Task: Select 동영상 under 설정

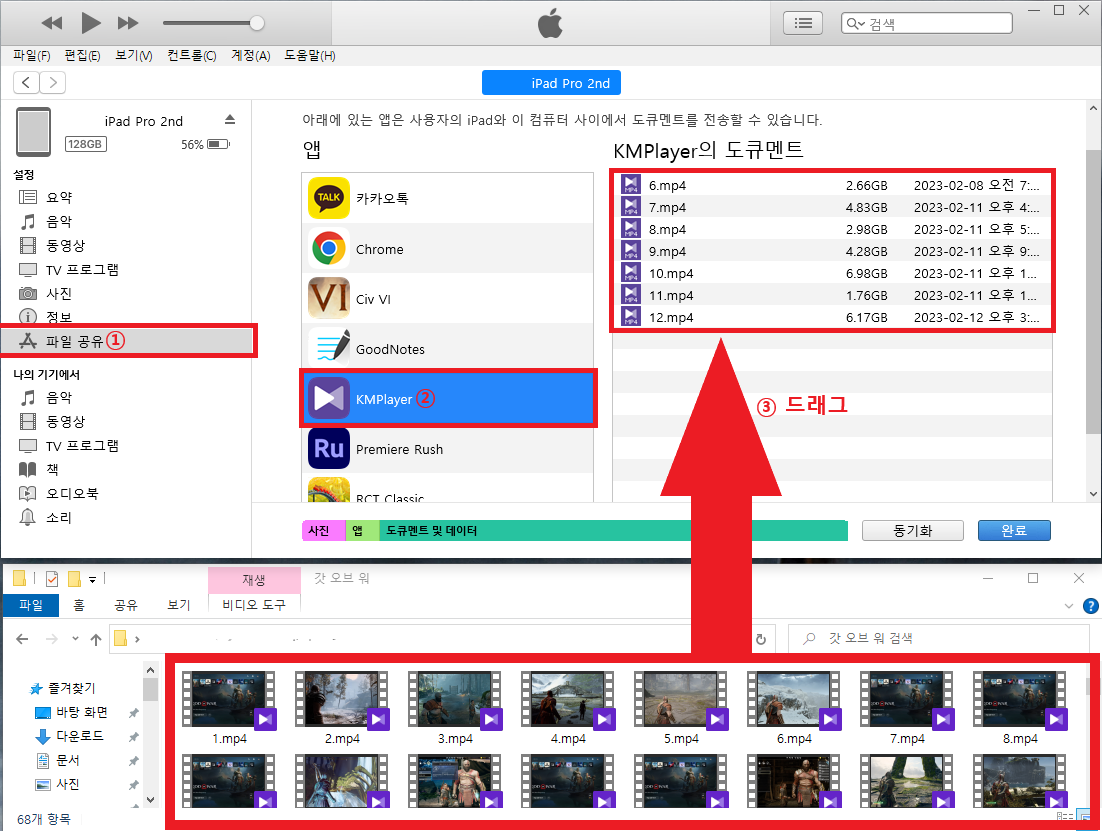Action: [x=65, y=245]
